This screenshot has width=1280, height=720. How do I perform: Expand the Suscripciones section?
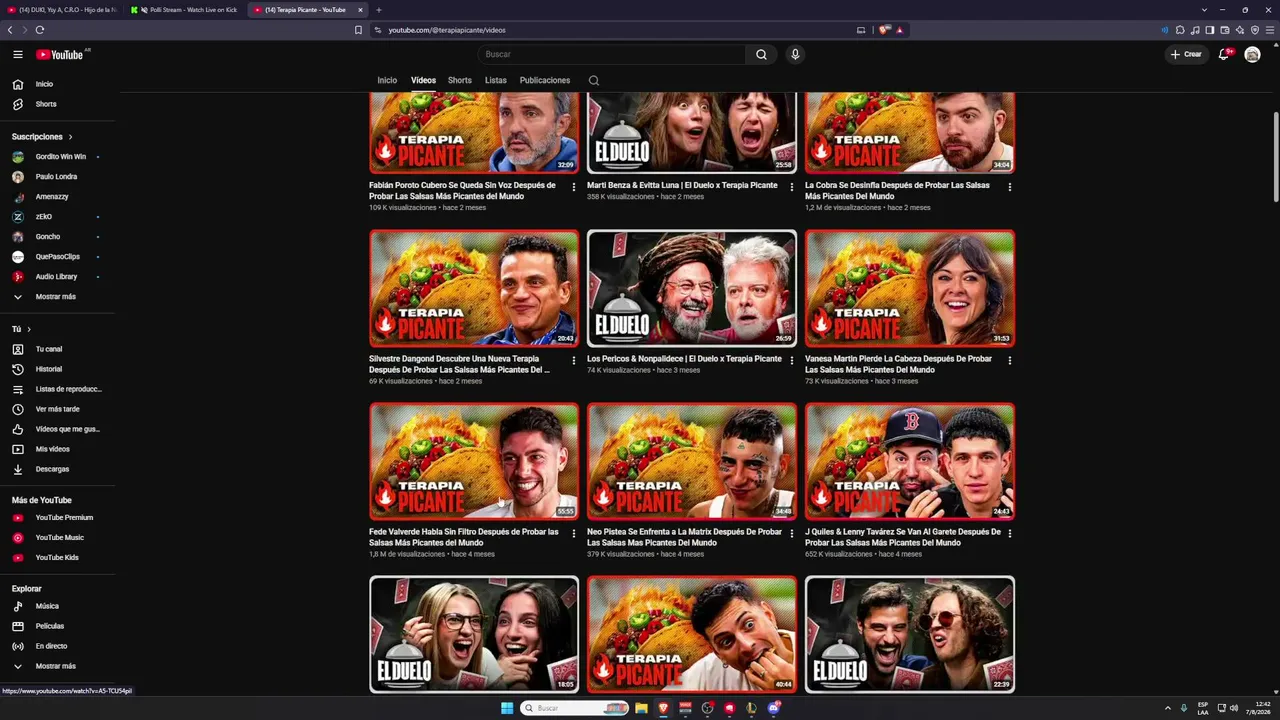click(x=42, y=137)
